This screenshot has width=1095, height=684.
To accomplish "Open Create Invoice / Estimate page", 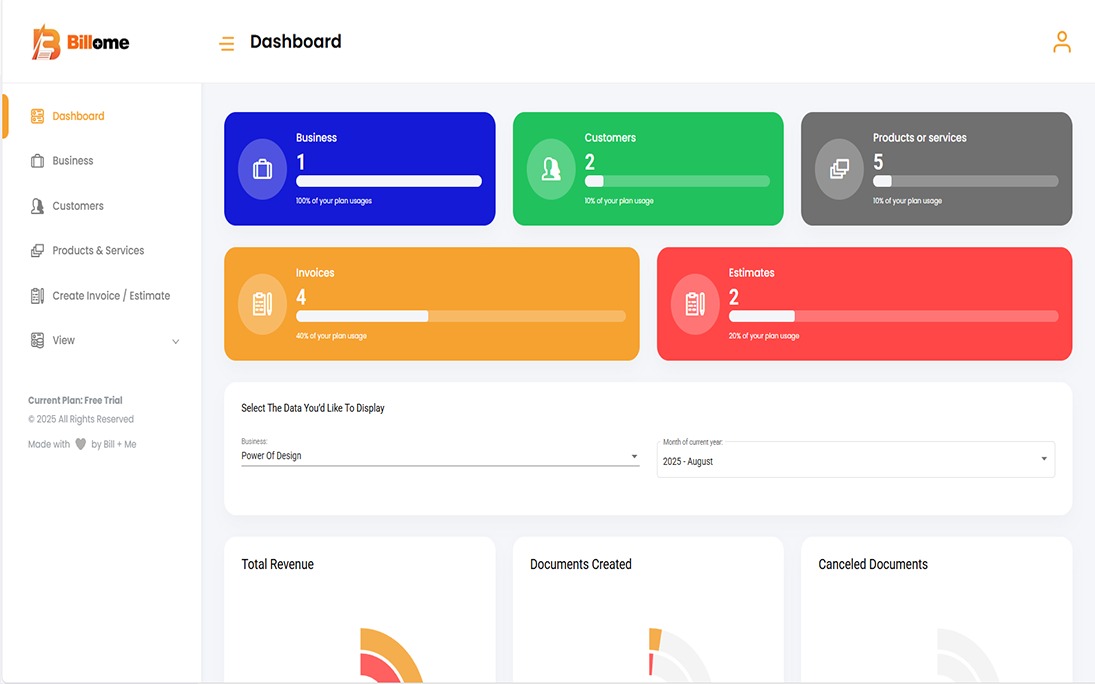I will click(111, 296).
